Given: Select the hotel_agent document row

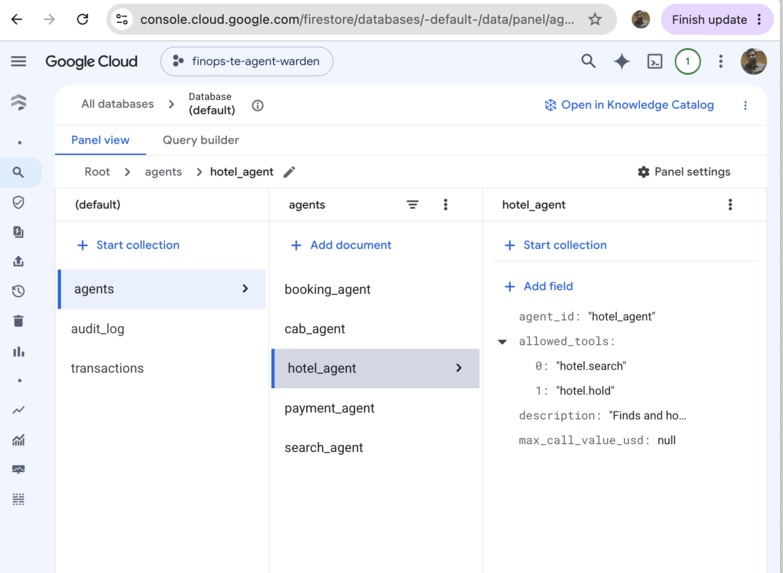Looking at the screenshot, I should (376, 369).
